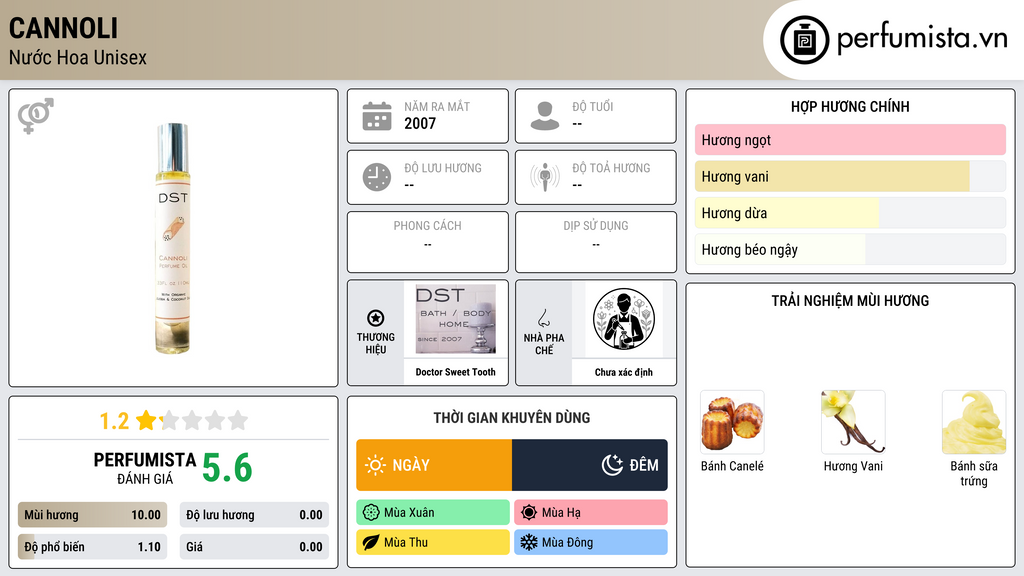This screenshot has width=1024, height=576.
Task: Click the CANNOLI title heading
Action: click(63, 28)
